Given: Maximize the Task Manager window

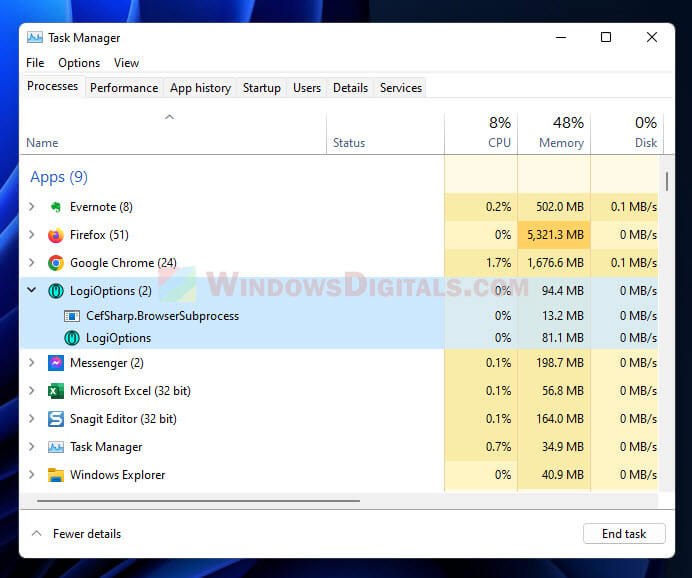Looking at the screenshot, I should (606, 38).
